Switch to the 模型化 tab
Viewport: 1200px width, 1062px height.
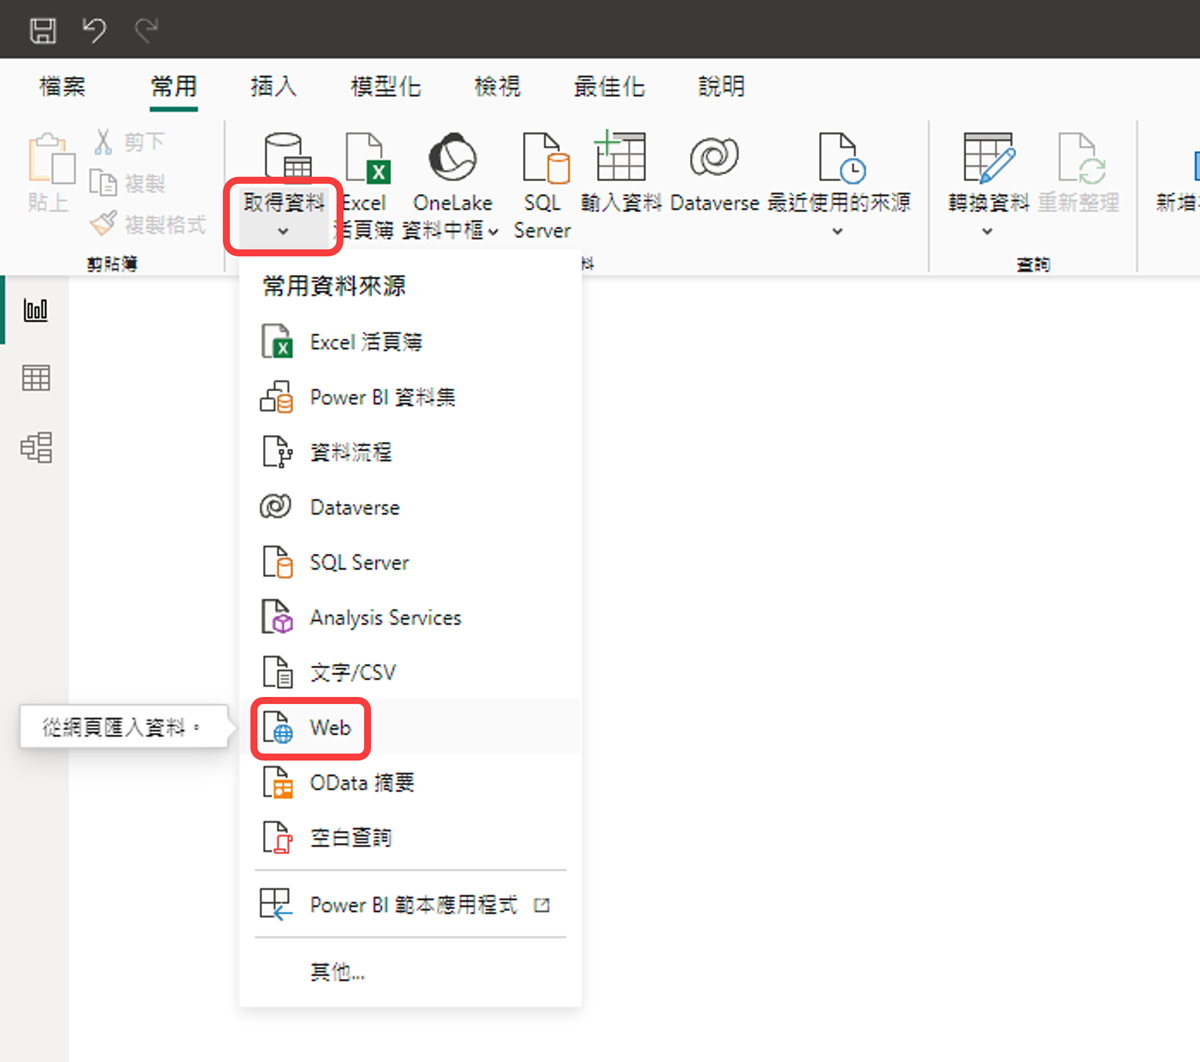(x=385, y=87)
